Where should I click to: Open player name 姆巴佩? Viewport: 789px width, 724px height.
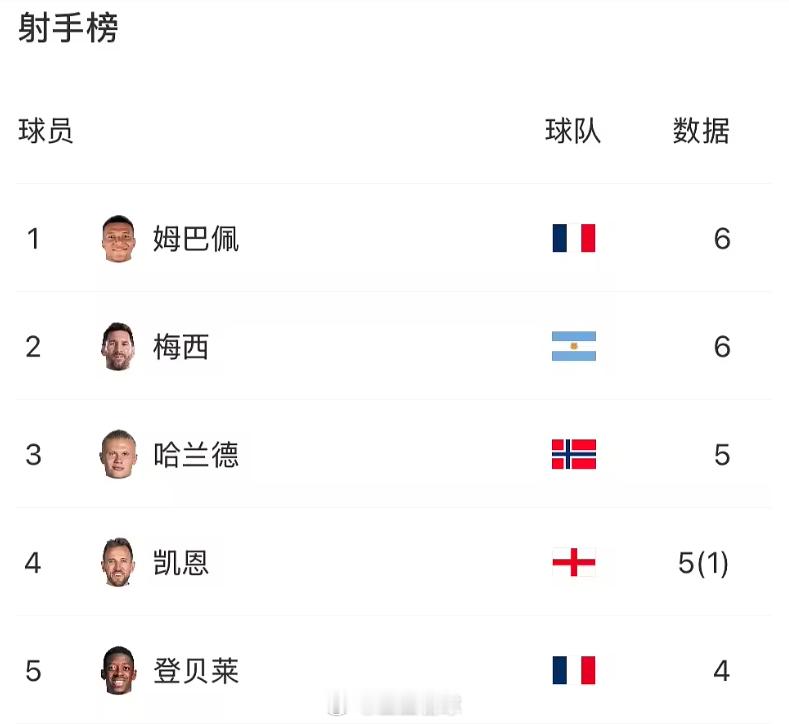click(196, 238)
